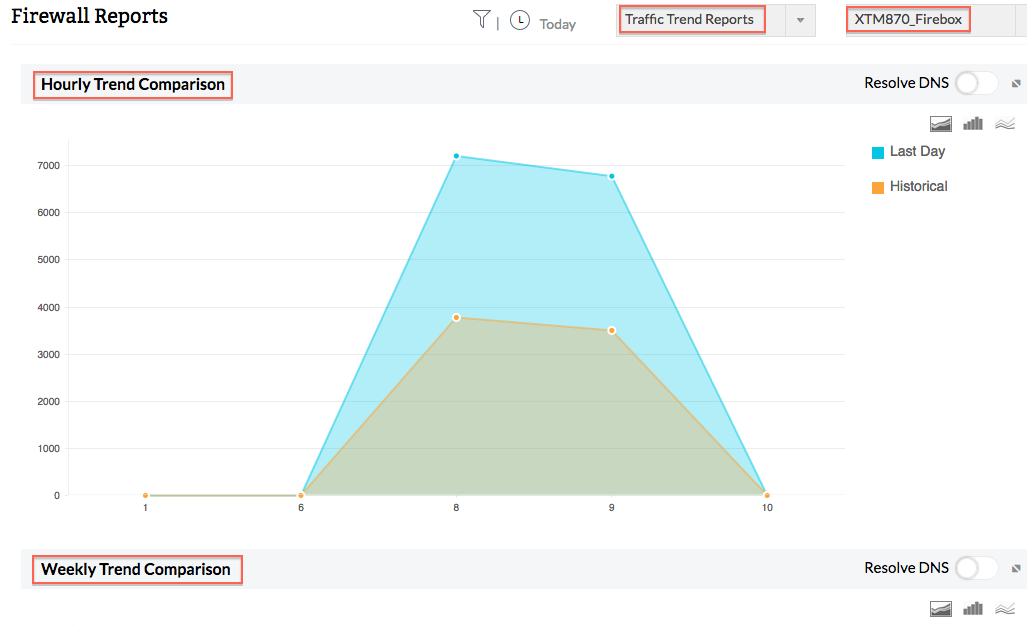
Task: Select line chart view for Weekly Trend Comparison
Action: pyautogui.click(x=1004, y=608)
